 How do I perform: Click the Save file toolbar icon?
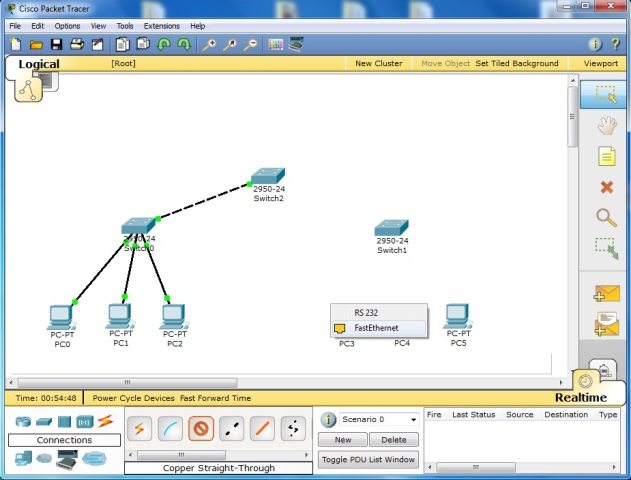[56, 44]
